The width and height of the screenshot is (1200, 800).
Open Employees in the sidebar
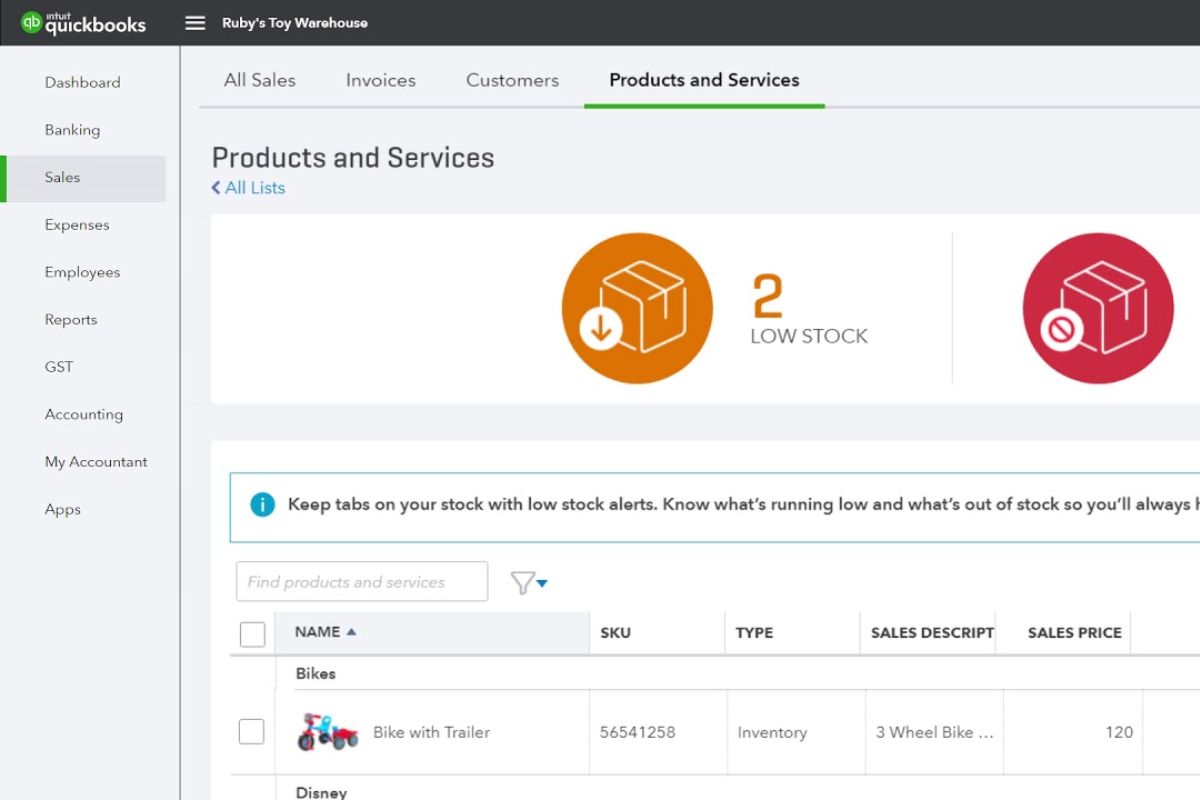click(x=82, y=272)
